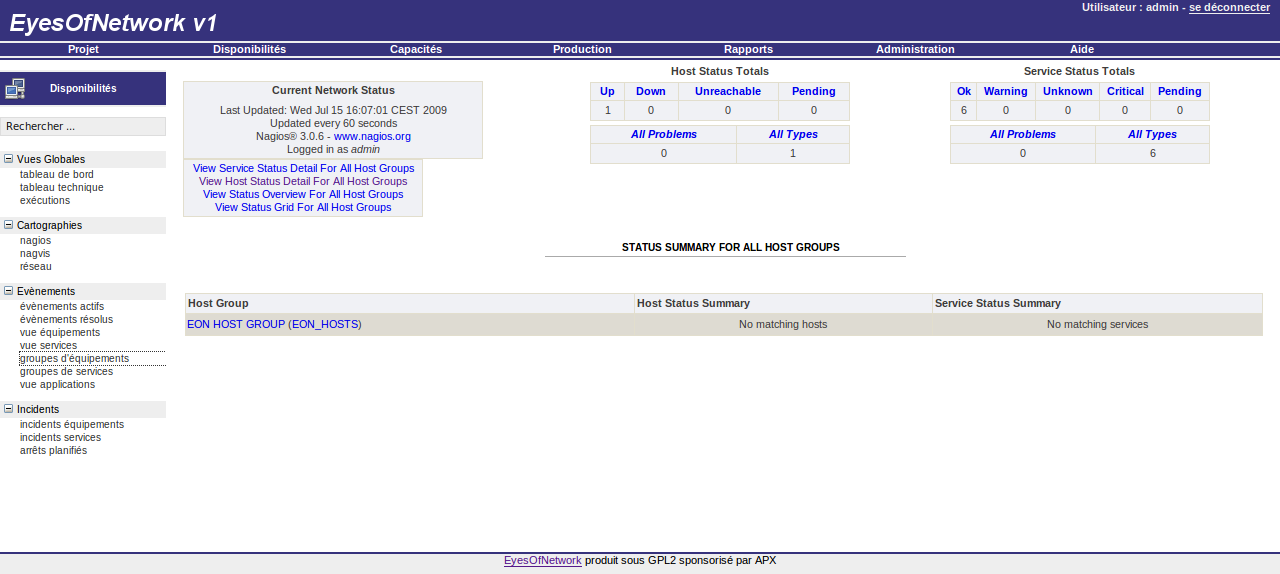
Task: Click the se déconnecter logout link
Action: point(1229,7)
